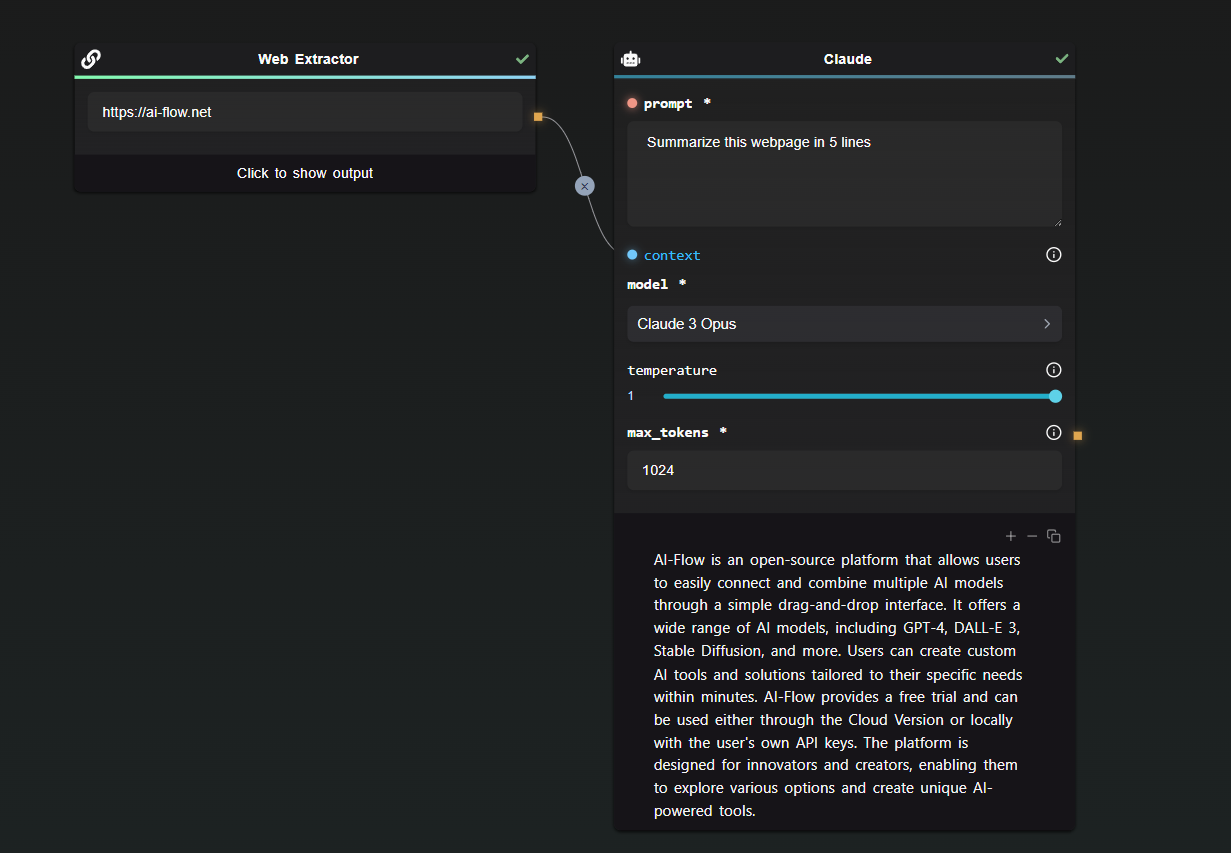Click the Web Extractor output handle
The height and width of the screenshot is (853, 1231).
(538, 117)
